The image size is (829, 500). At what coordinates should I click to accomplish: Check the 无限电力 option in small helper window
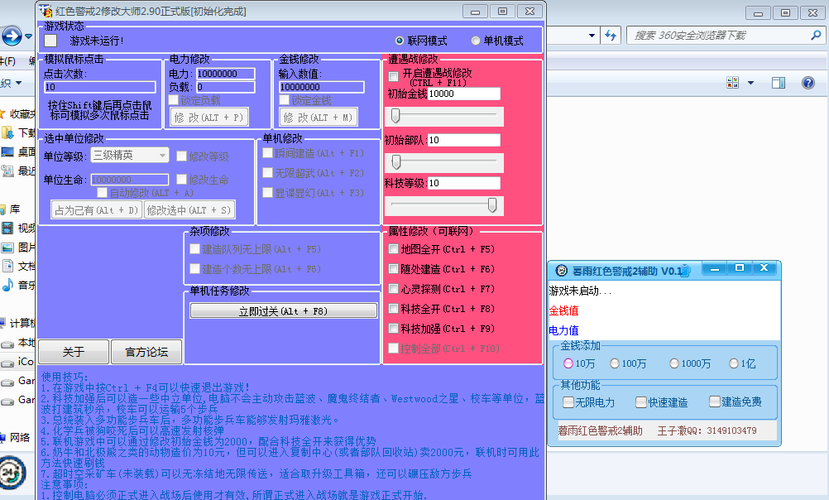[568, 402]
